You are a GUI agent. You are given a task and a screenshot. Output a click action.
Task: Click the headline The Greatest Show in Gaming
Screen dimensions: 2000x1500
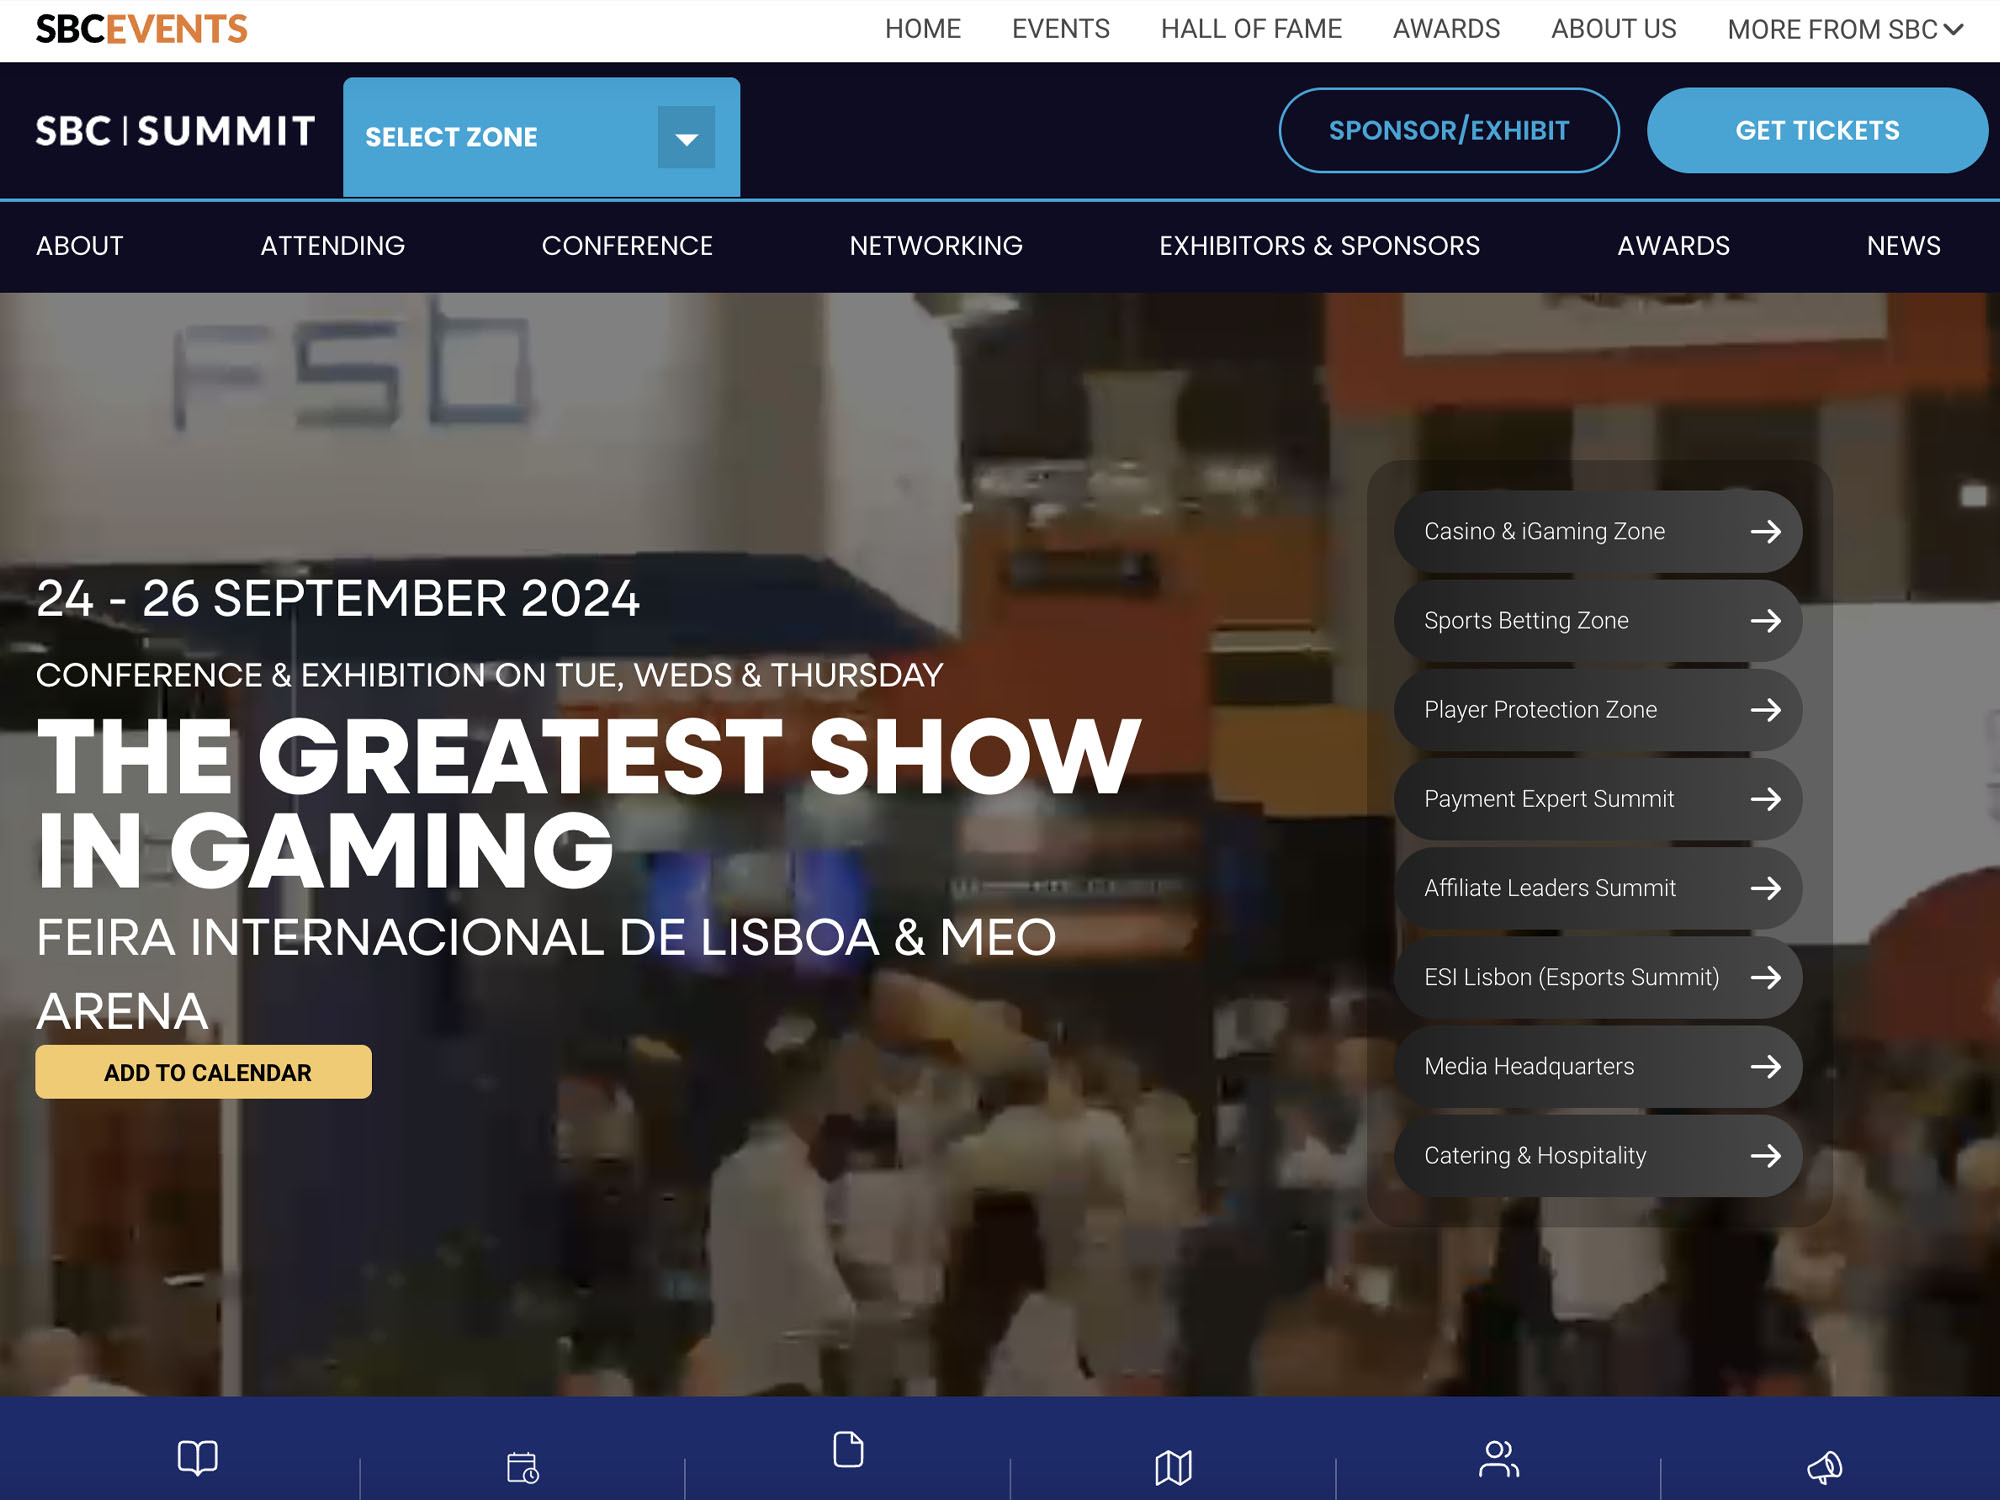click(588, 803)
